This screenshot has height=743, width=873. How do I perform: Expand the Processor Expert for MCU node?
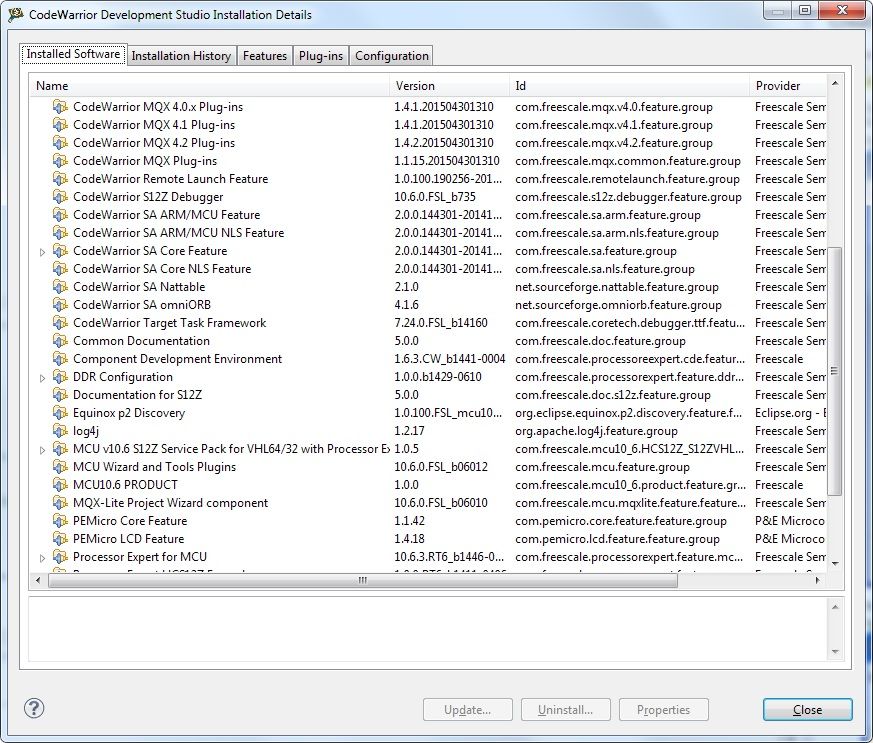[42, 558]
